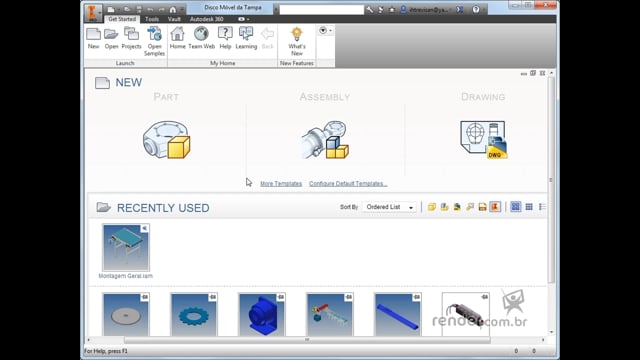
Task: Click the user account sign-in icon
Action: pos(403,9)
